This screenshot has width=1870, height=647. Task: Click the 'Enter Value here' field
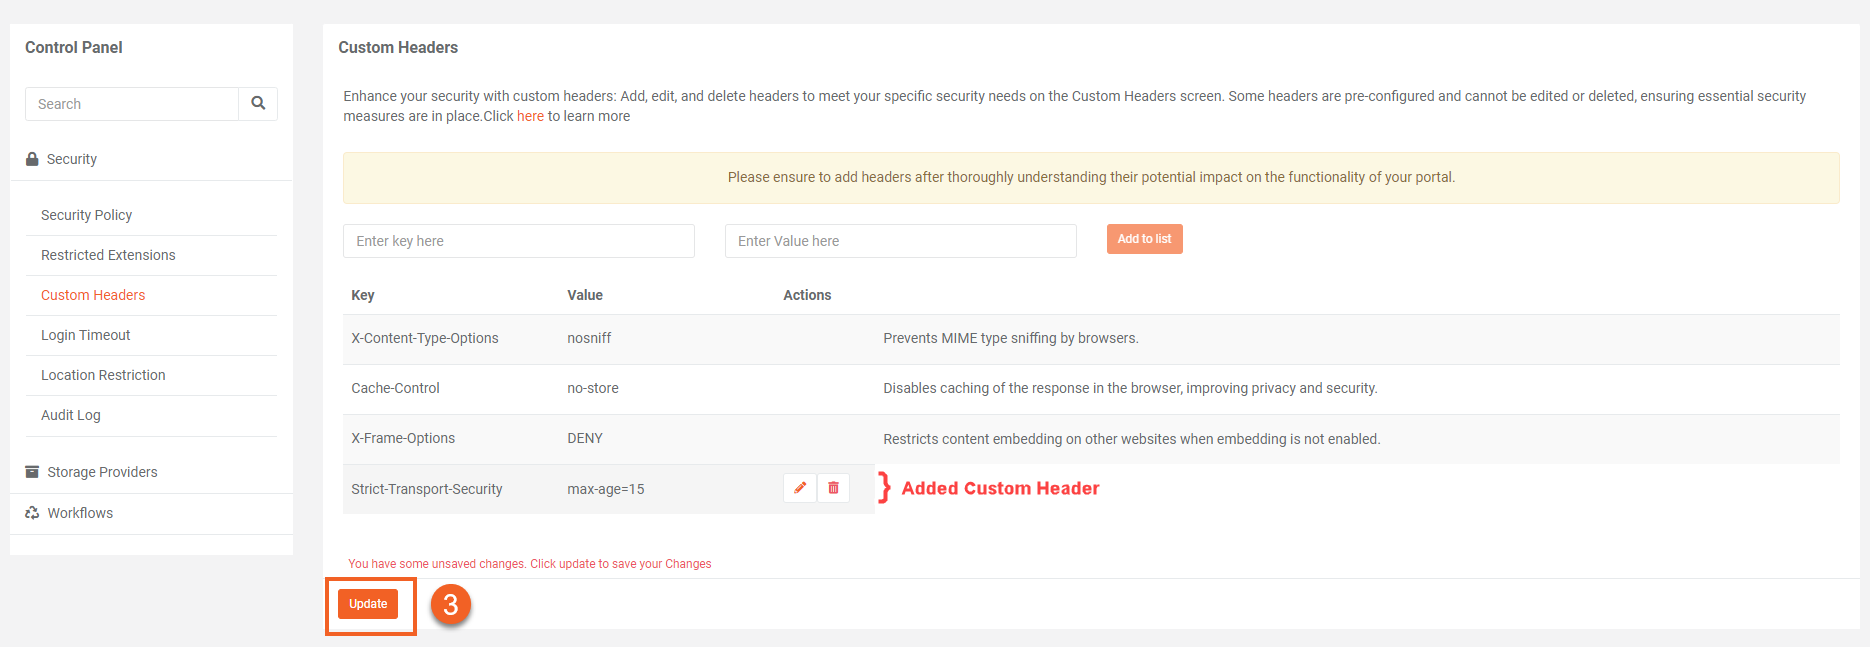point(900,241)
